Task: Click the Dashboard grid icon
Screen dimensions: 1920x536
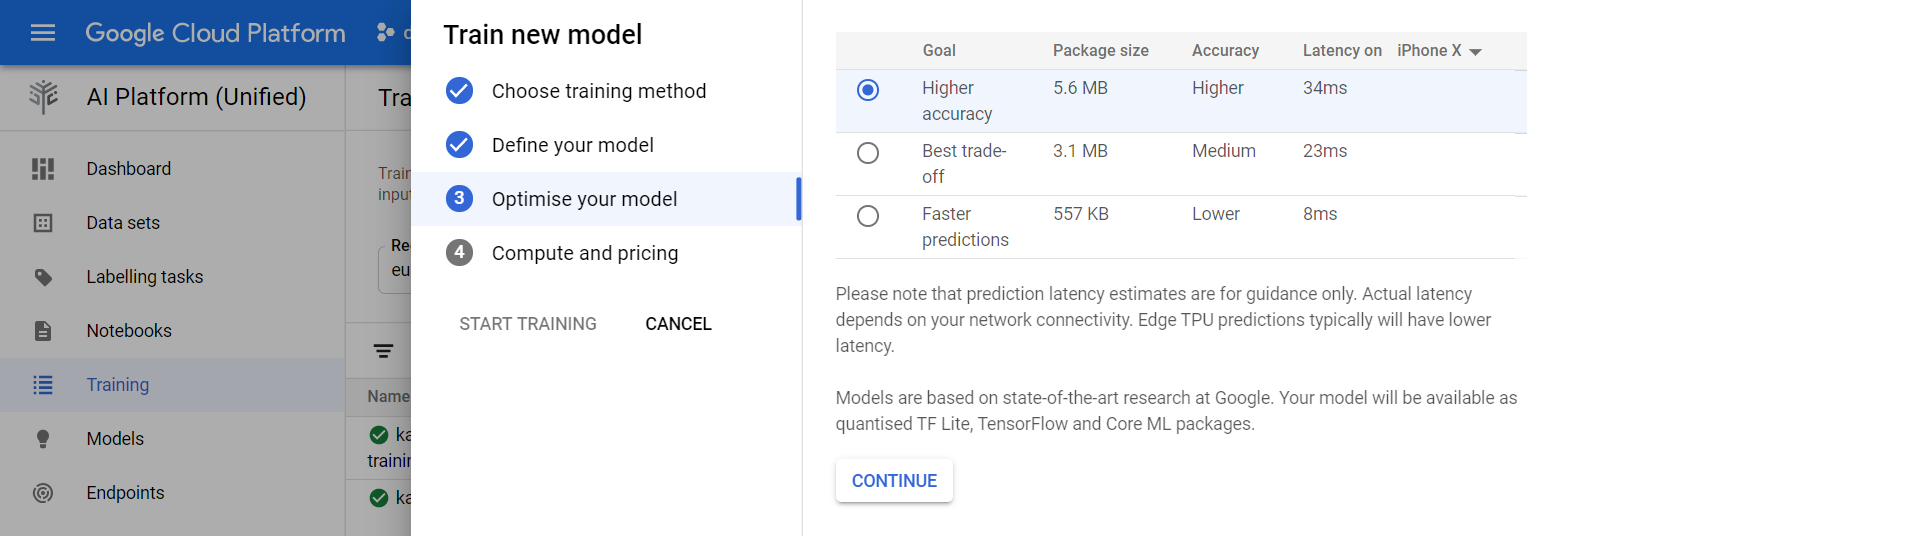Action: click(x=43, y=169)
